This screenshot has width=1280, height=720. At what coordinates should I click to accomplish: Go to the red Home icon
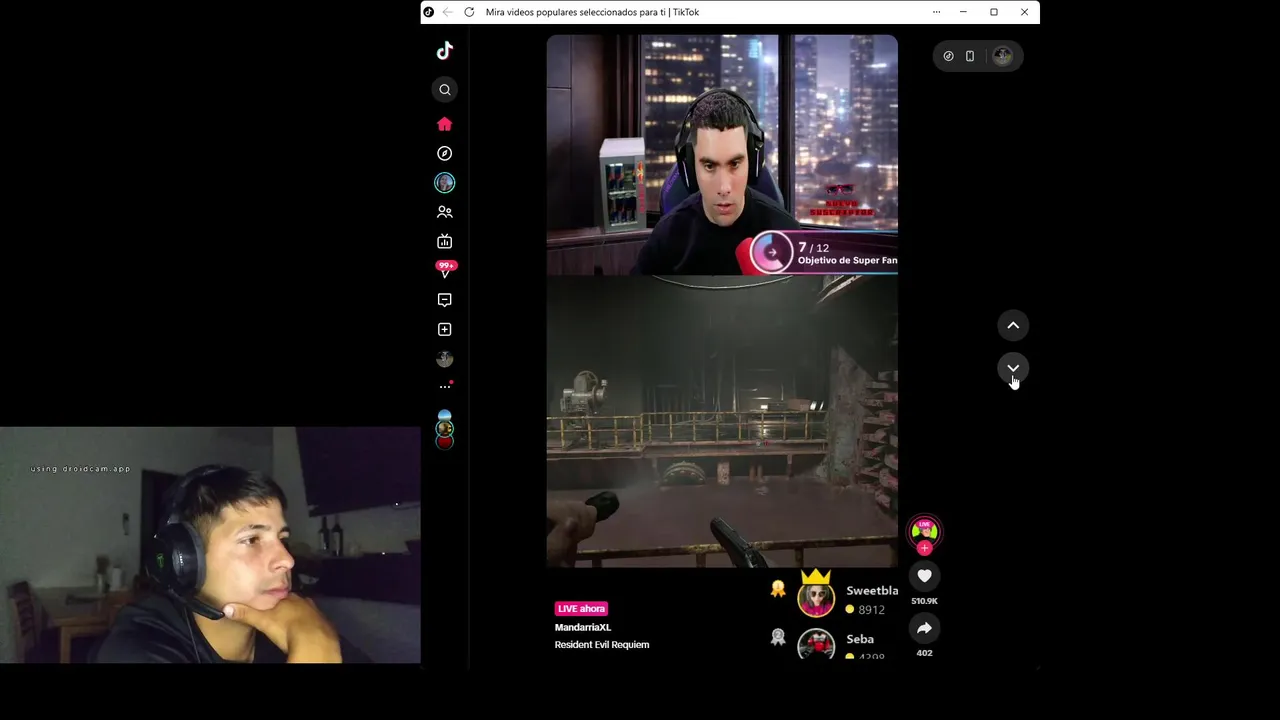(445, 124)
